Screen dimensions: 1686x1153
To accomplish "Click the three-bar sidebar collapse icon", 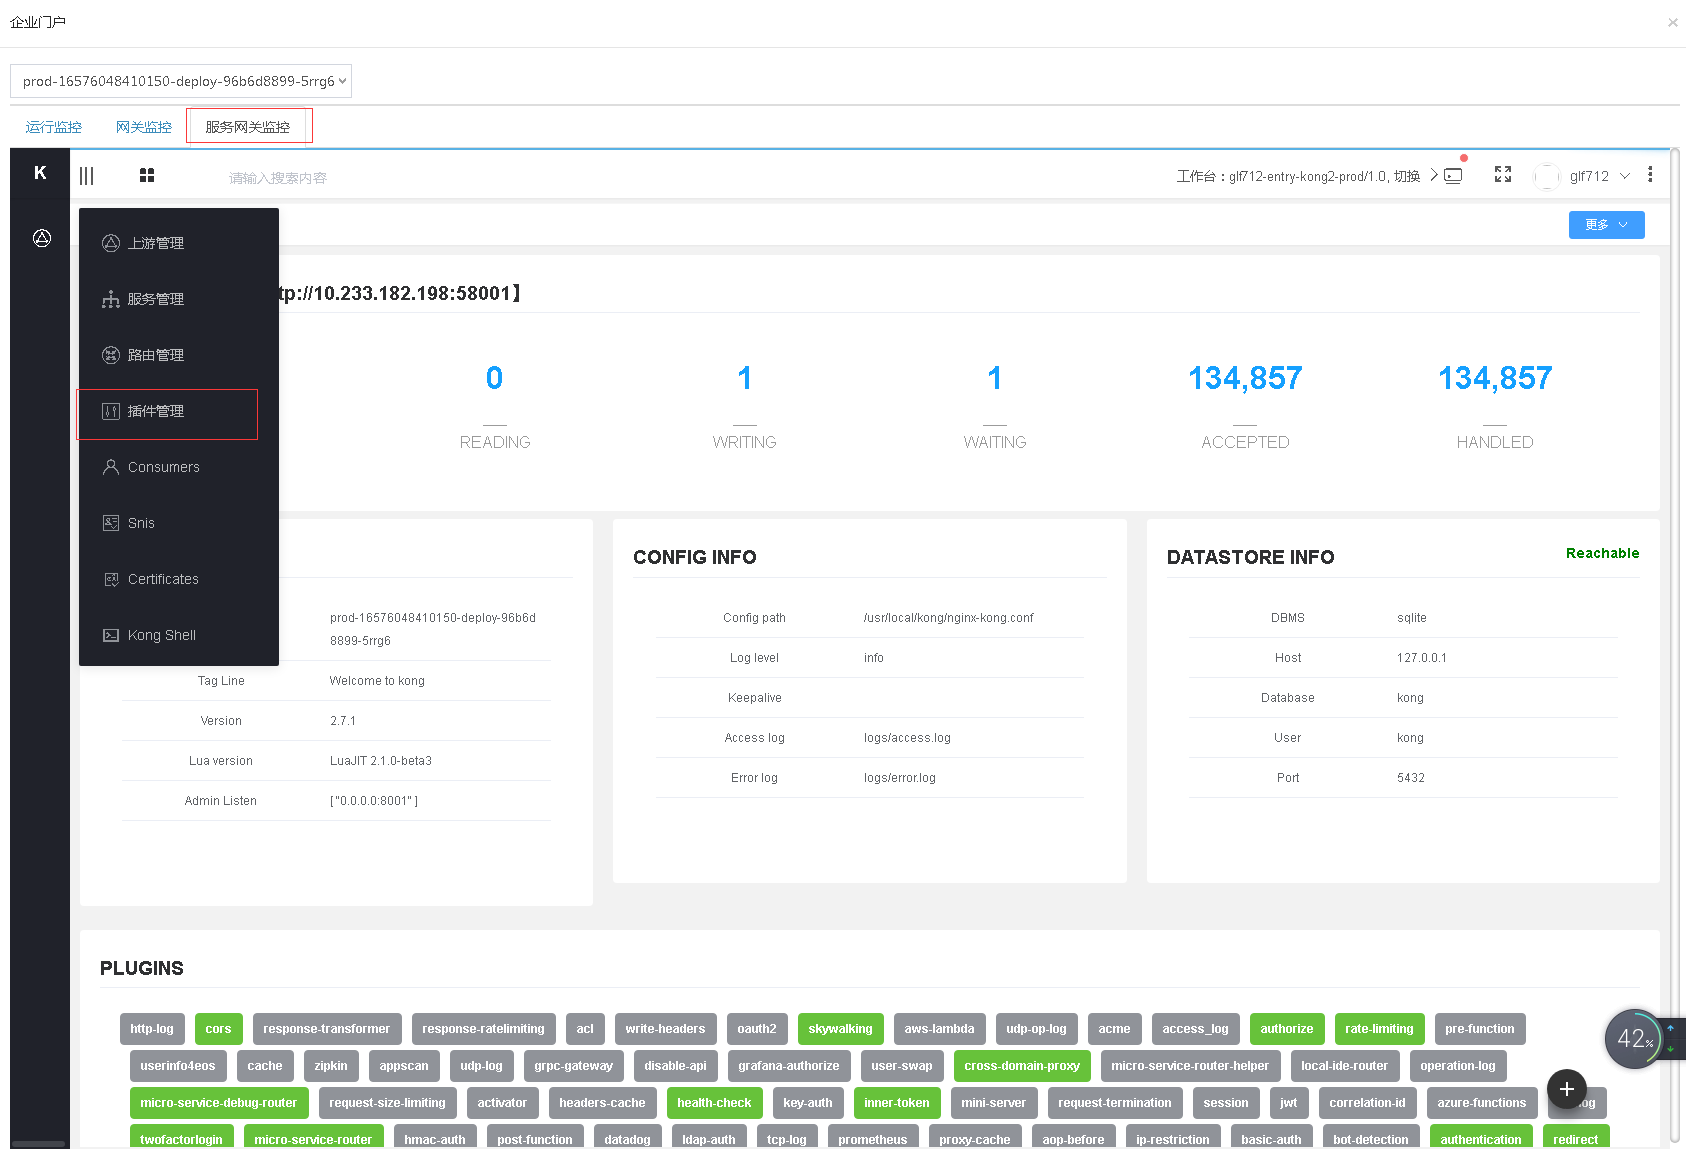I will pyautogui.click(x=87, y=176).
